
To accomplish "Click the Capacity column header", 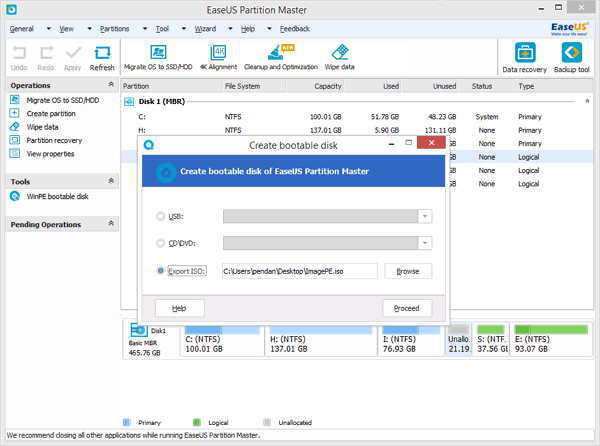I will 328,86.
